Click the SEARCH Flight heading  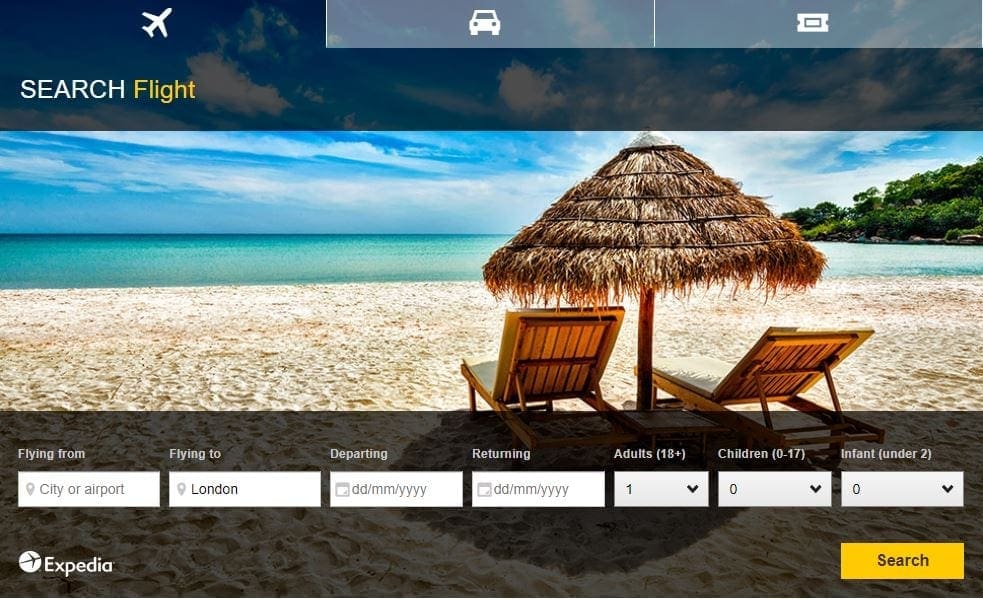(x=108, y=90)
